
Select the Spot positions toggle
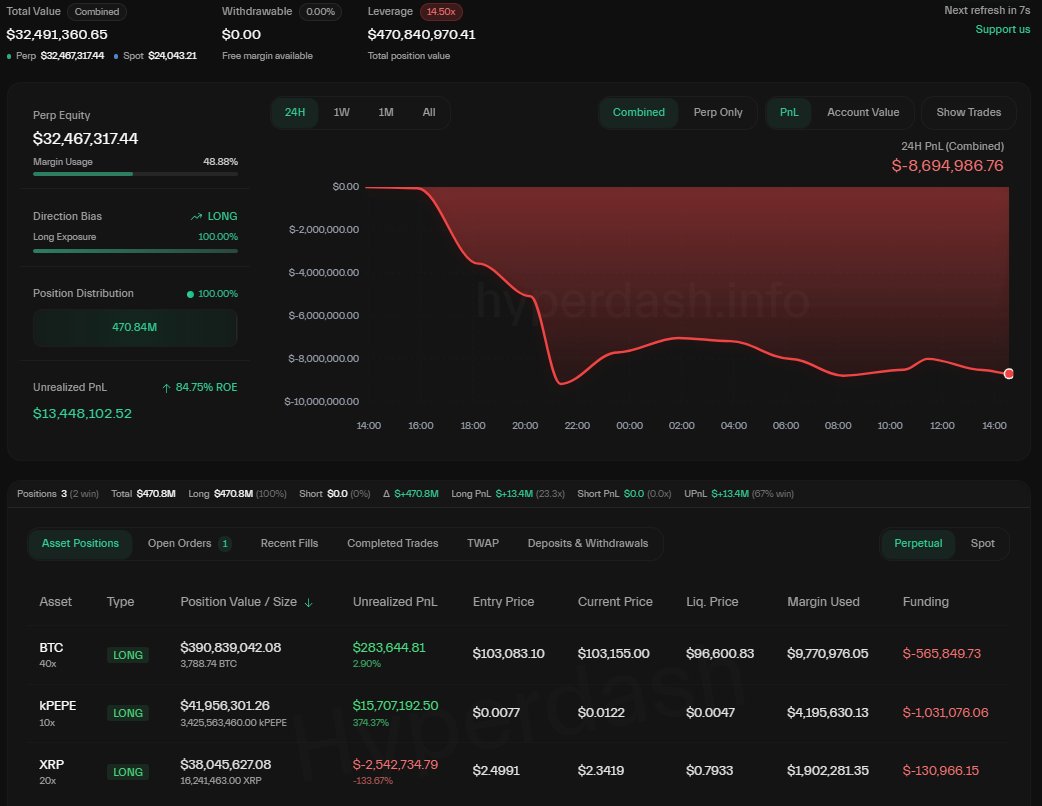click(982, 543)
